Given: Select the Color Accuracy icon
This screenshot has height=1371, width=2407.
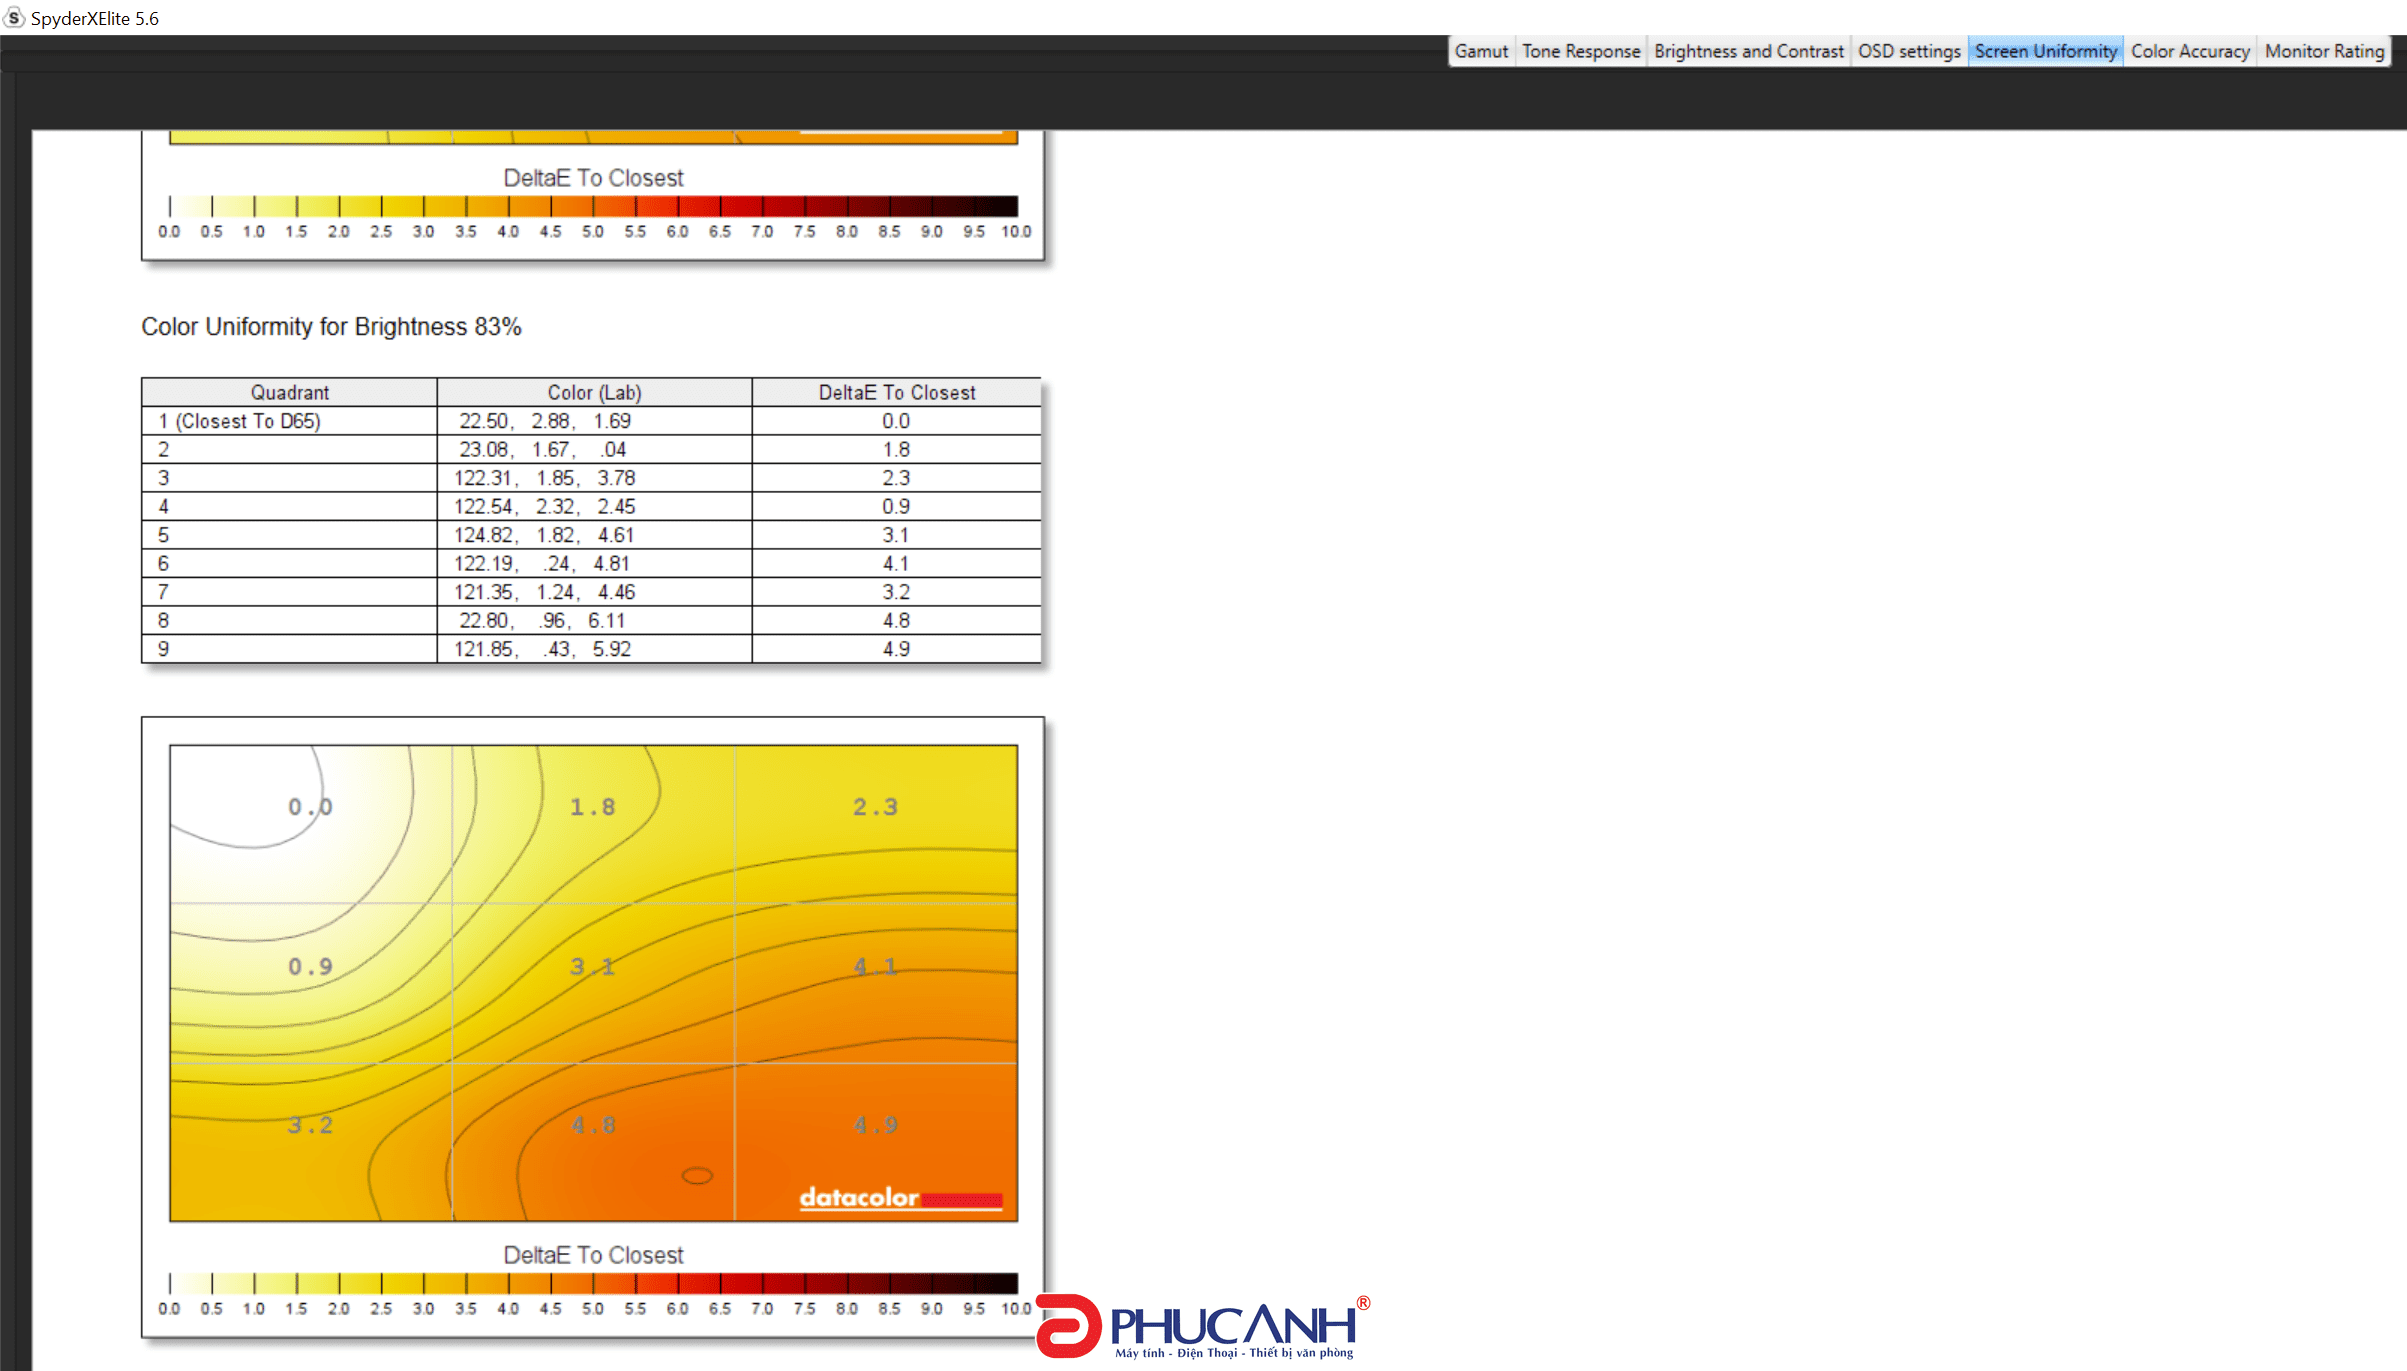Looking at the screenshot, I should pyautogui.click(x=2190, y=50).
